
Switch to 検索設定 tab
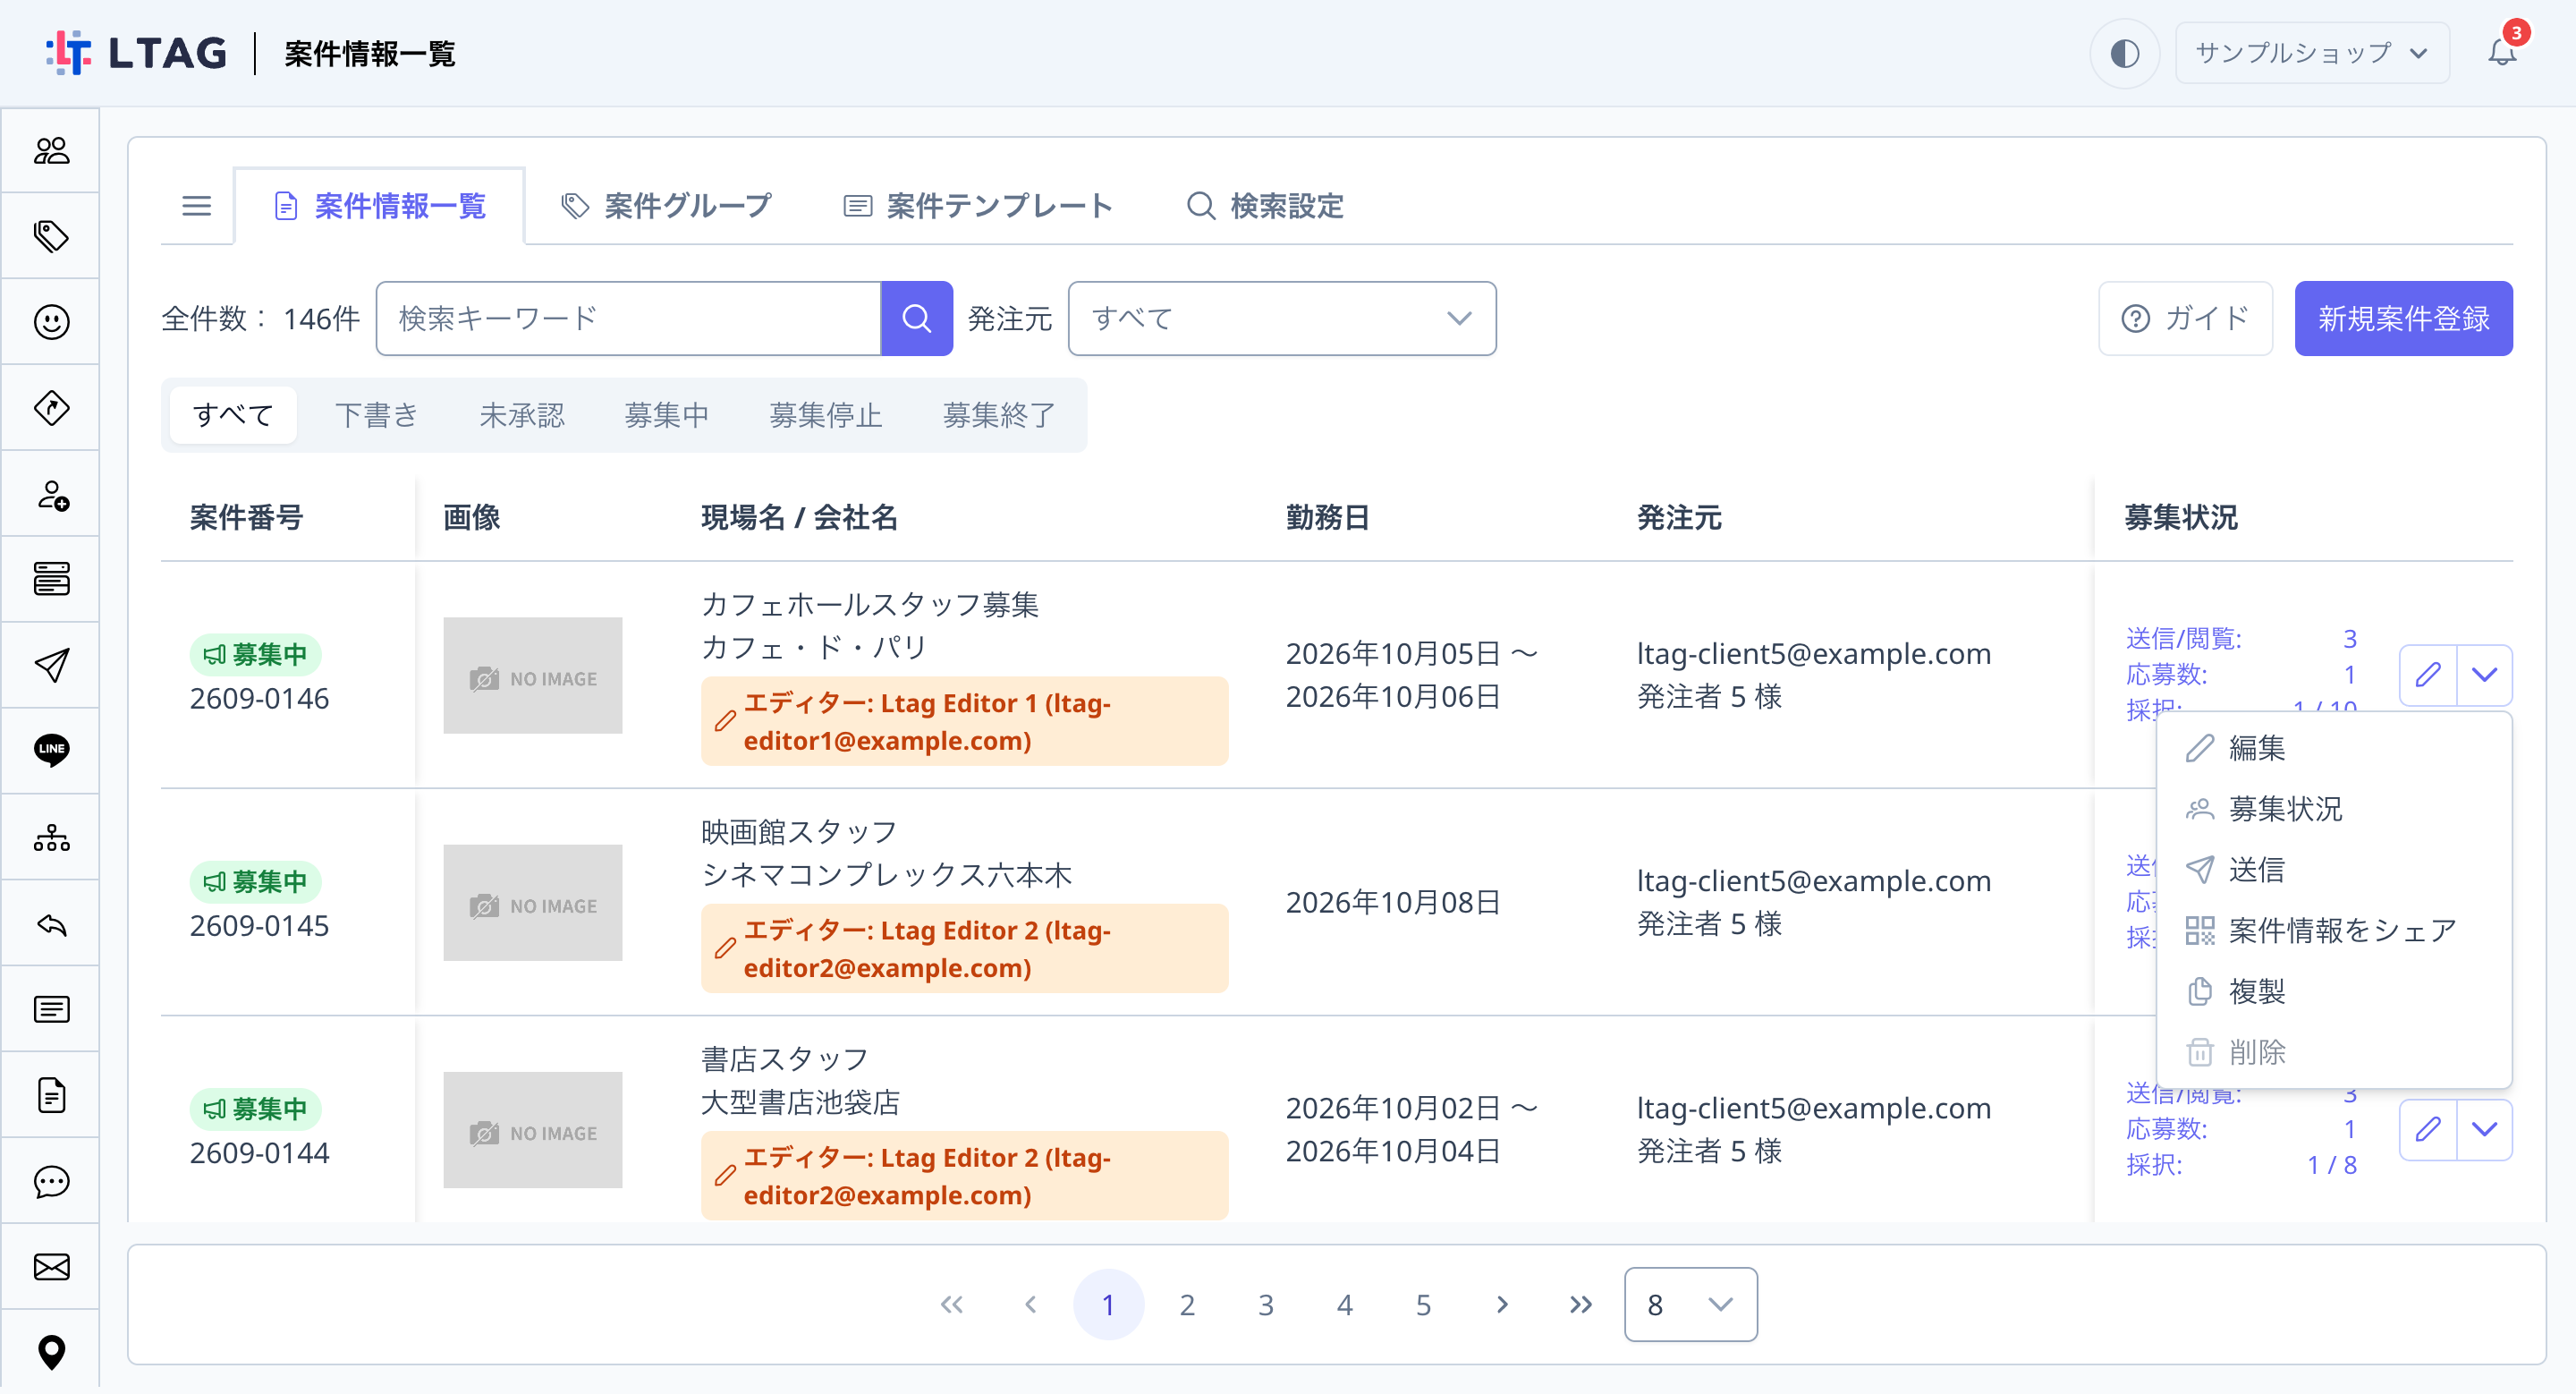1264,206
